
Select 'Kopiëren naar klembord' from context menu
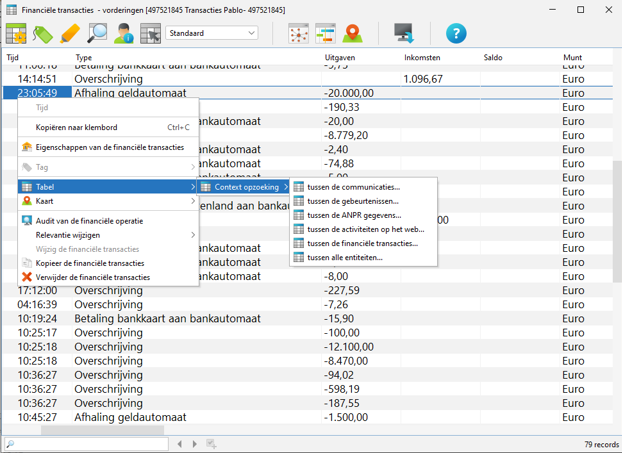[77, 127]
